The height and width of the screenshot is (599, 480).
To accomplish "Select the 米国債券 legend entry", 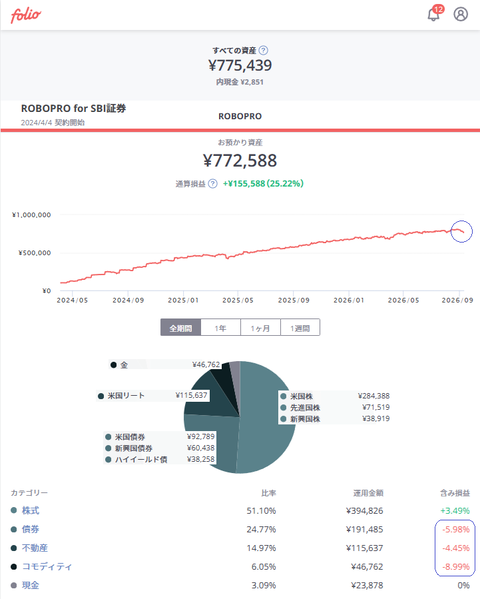I will [160, 437].
